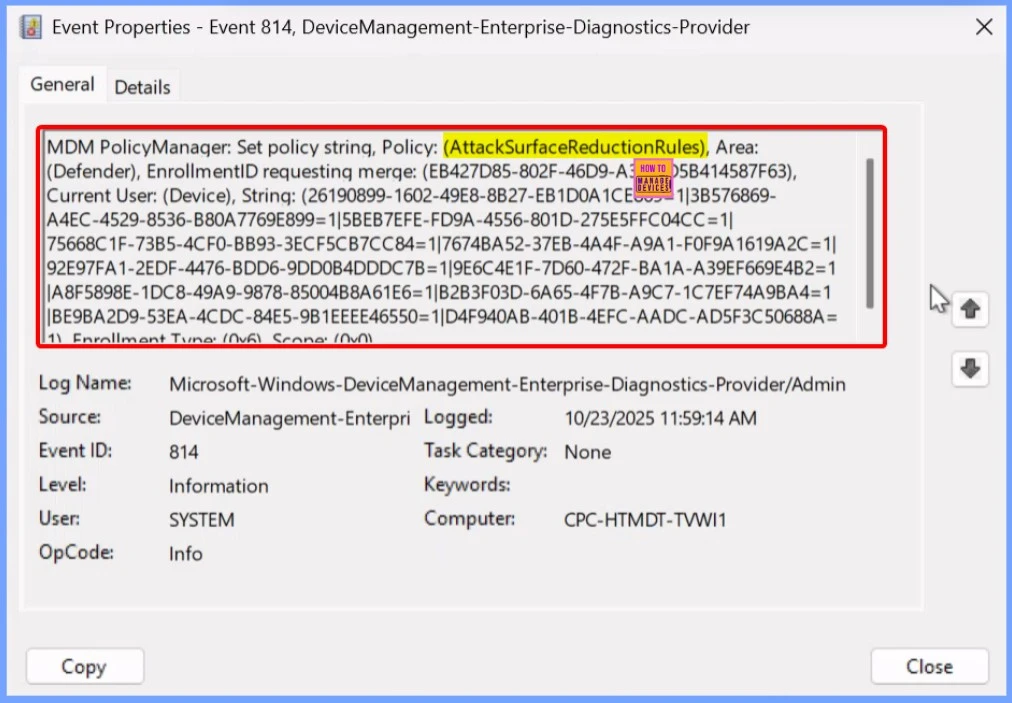Screen dimensions: 1012x703
Task: Click the Level value Information
Action: [x=218, y=486]
